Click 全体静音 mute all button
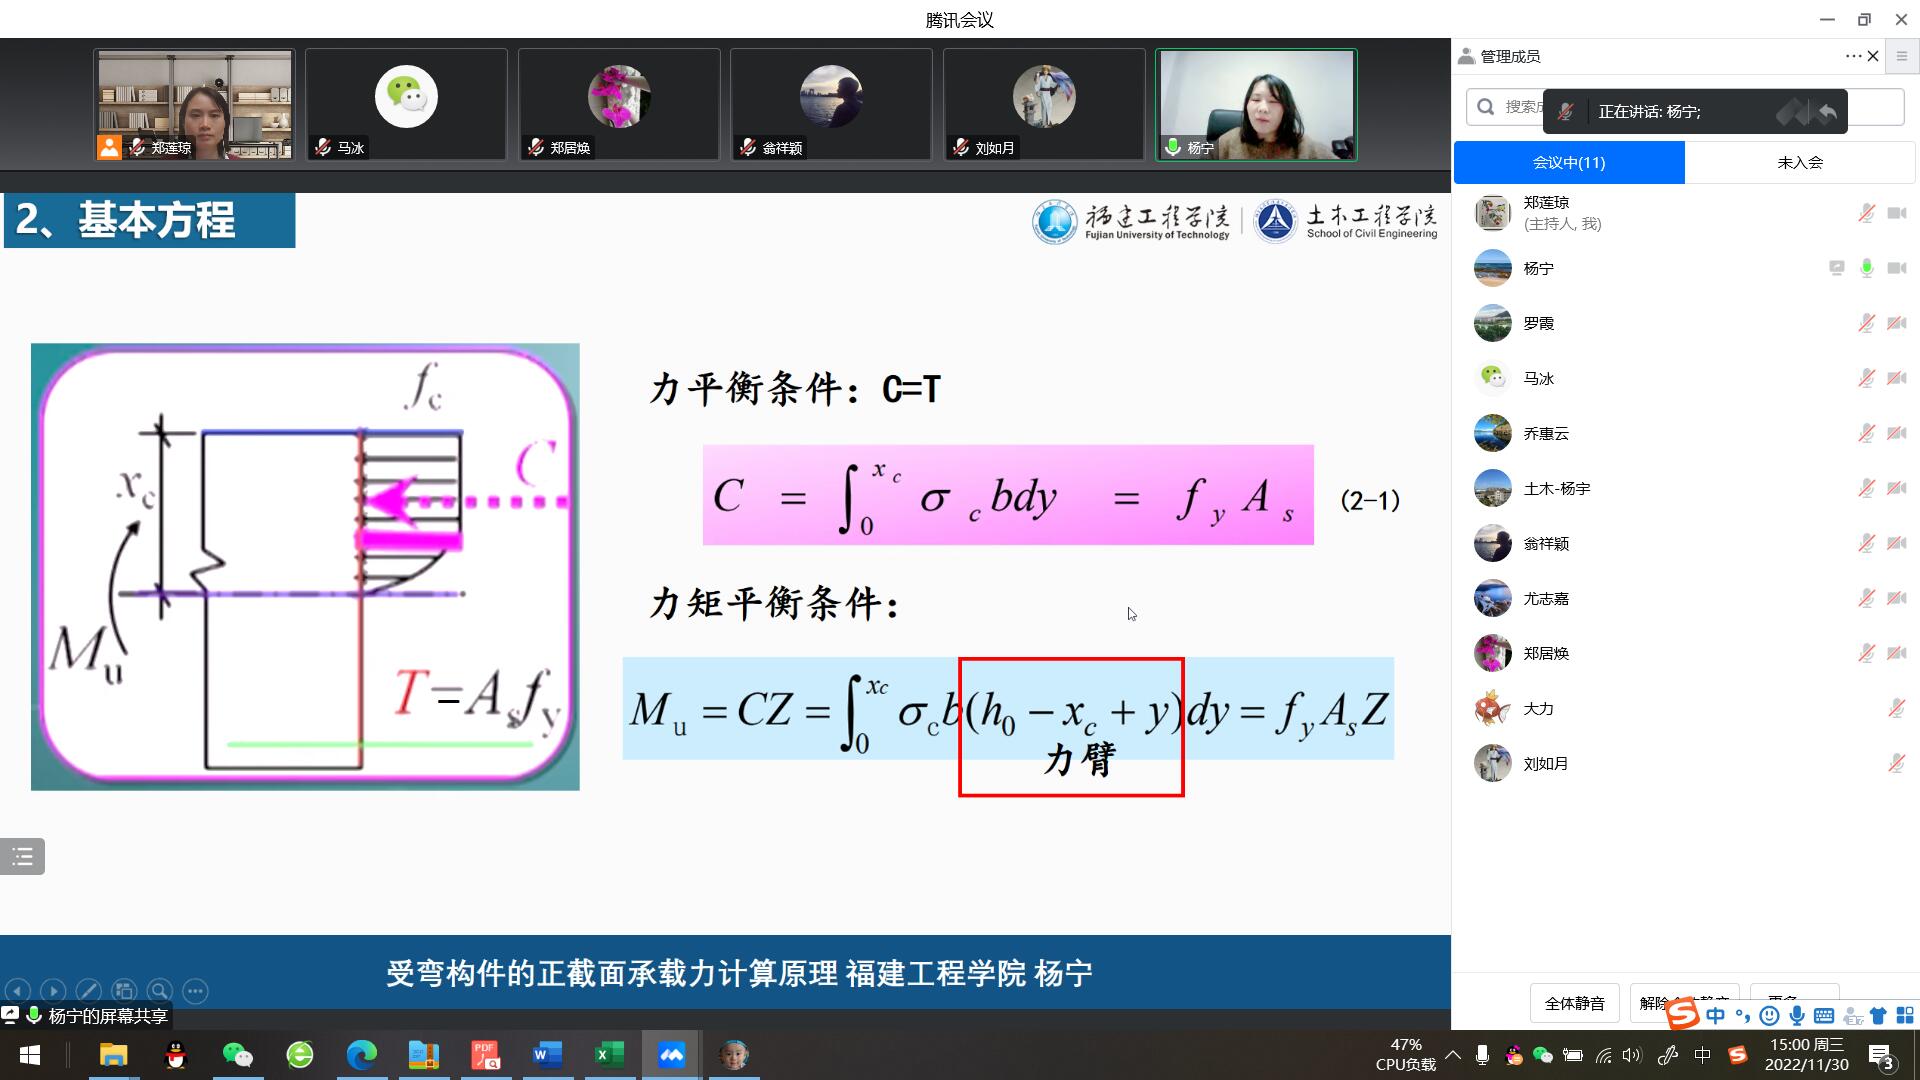The width and height of the screenshot is (1920, 1080). coord(1574,1003)
